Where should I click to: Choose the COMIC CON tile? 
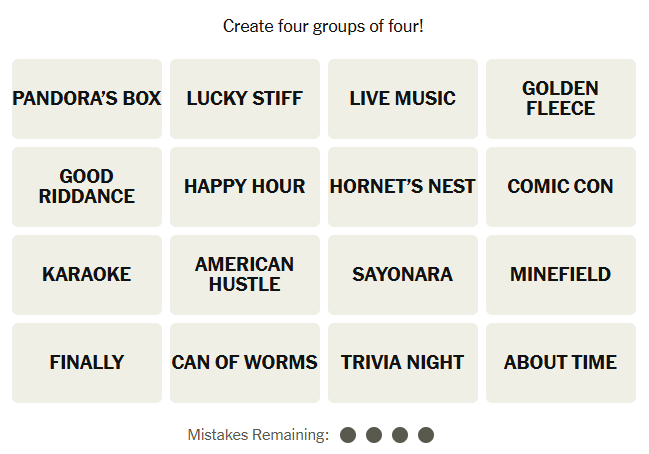[x=561, y=187]
